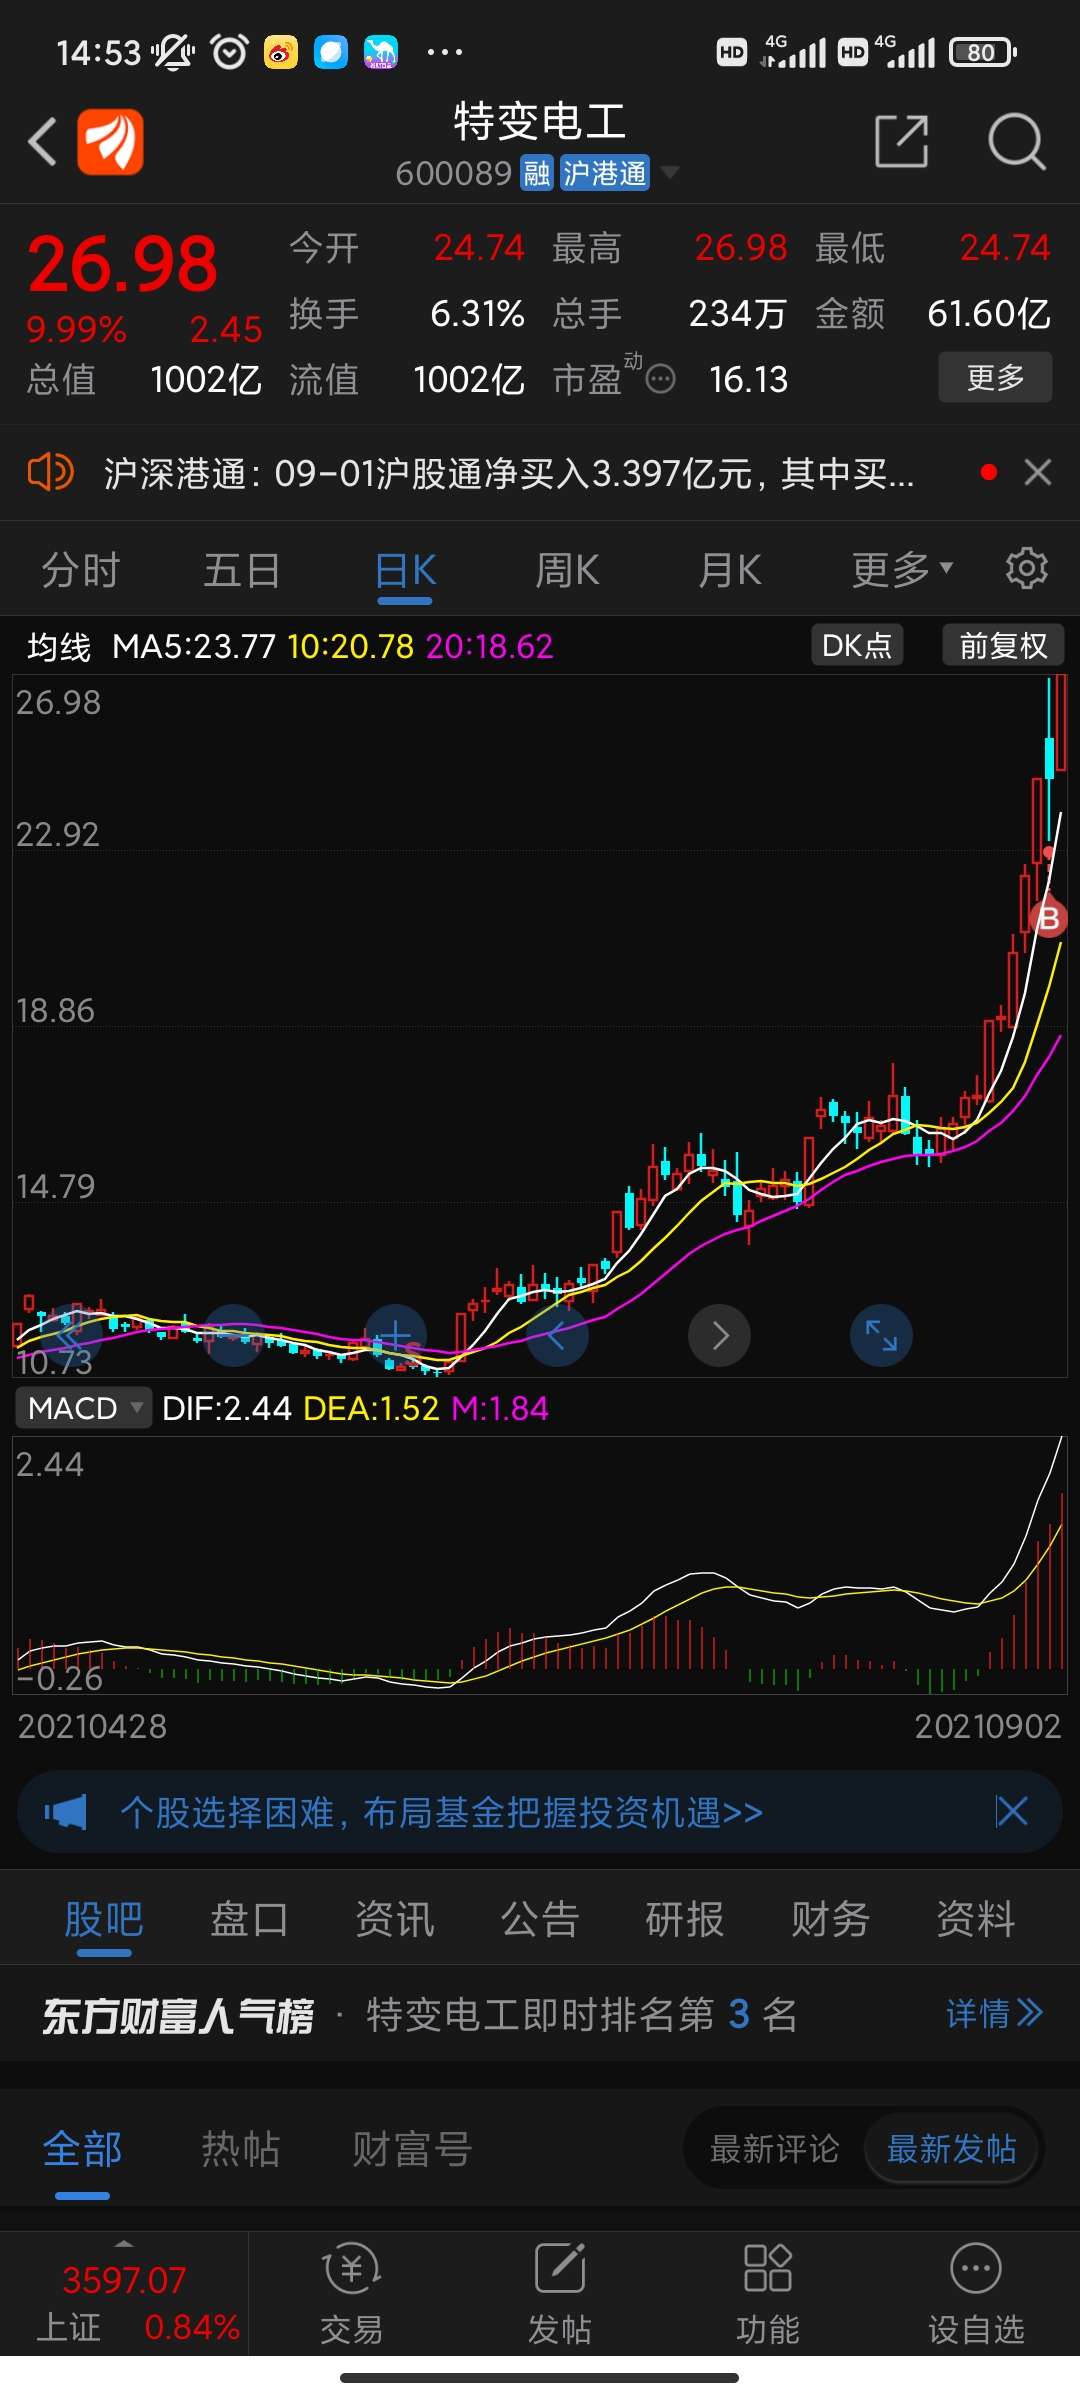Select the 日K chart tab
Image resolution: width=1080 pixels, height=2400 pixels.
[405, 571]
